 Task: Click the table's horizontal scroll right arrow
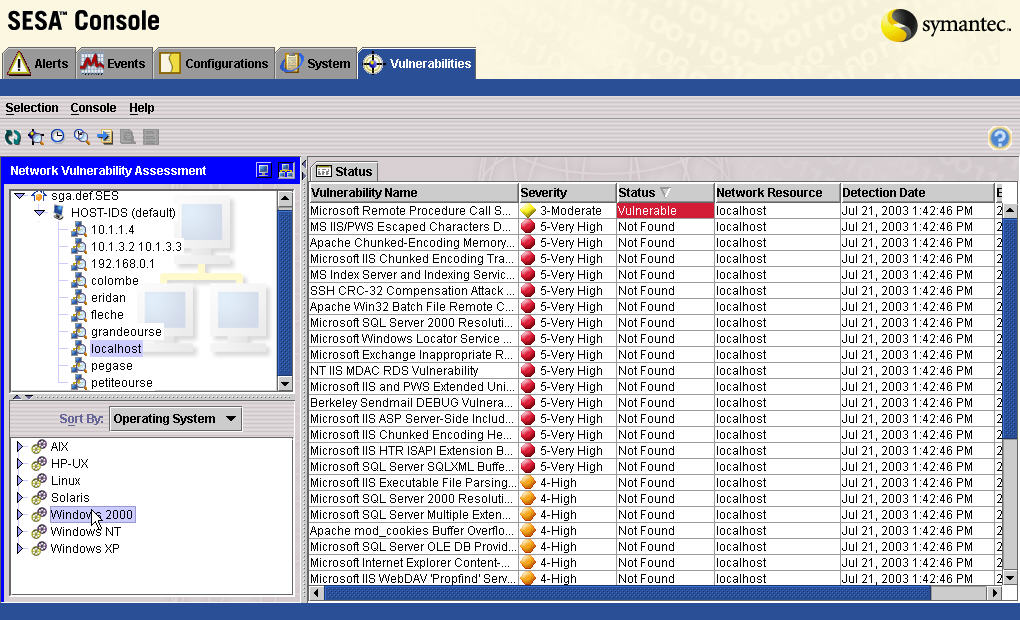click(994, 593)
